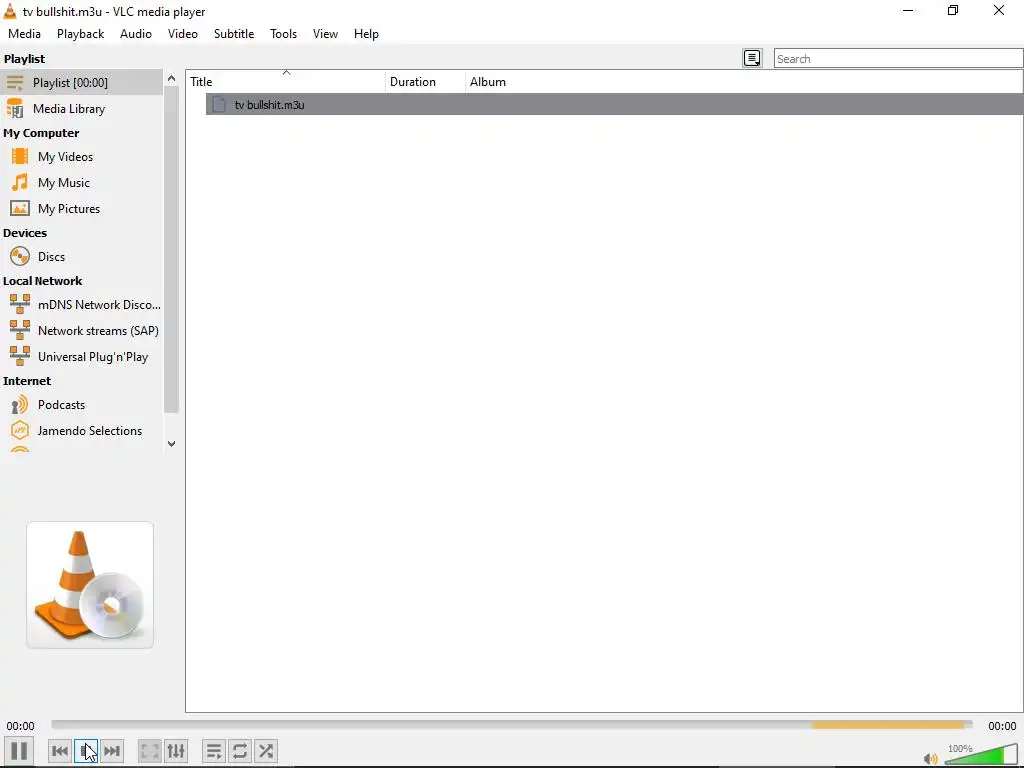Mute audio via speaker icon
The height and width of the screenshot is (768, 1024).
931,759
